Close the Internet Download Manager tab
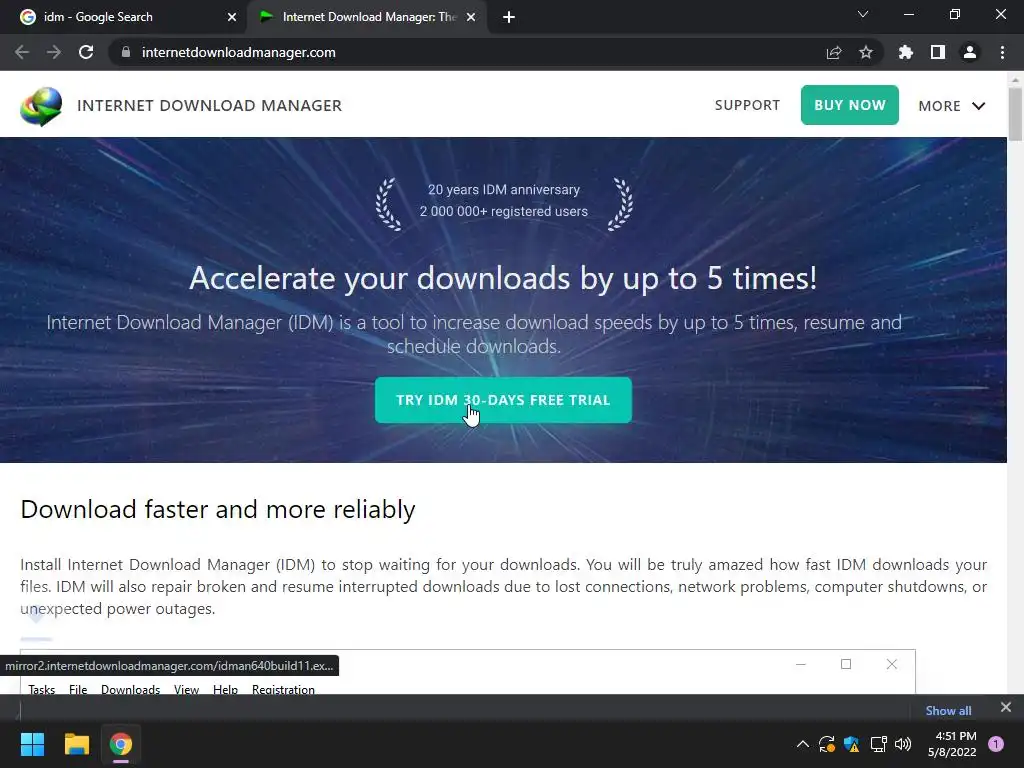 click(x=471, y=17)
